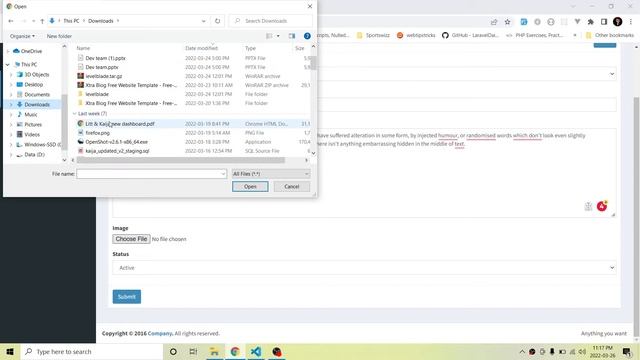This screenshot has height=360, width=640.
Task: Navigate up one folder level
Action: pyautogui.click(x=42, y=21)
